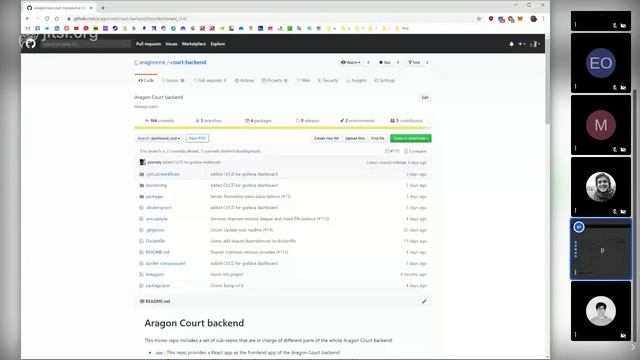Star the court-backend repository

[384, 62]
